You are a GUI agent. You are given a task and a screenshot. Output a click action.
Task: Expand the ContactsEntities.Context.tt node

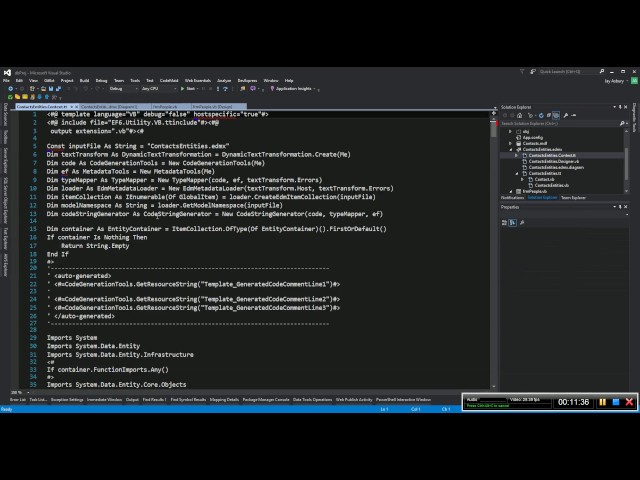[x=516, y=156]
